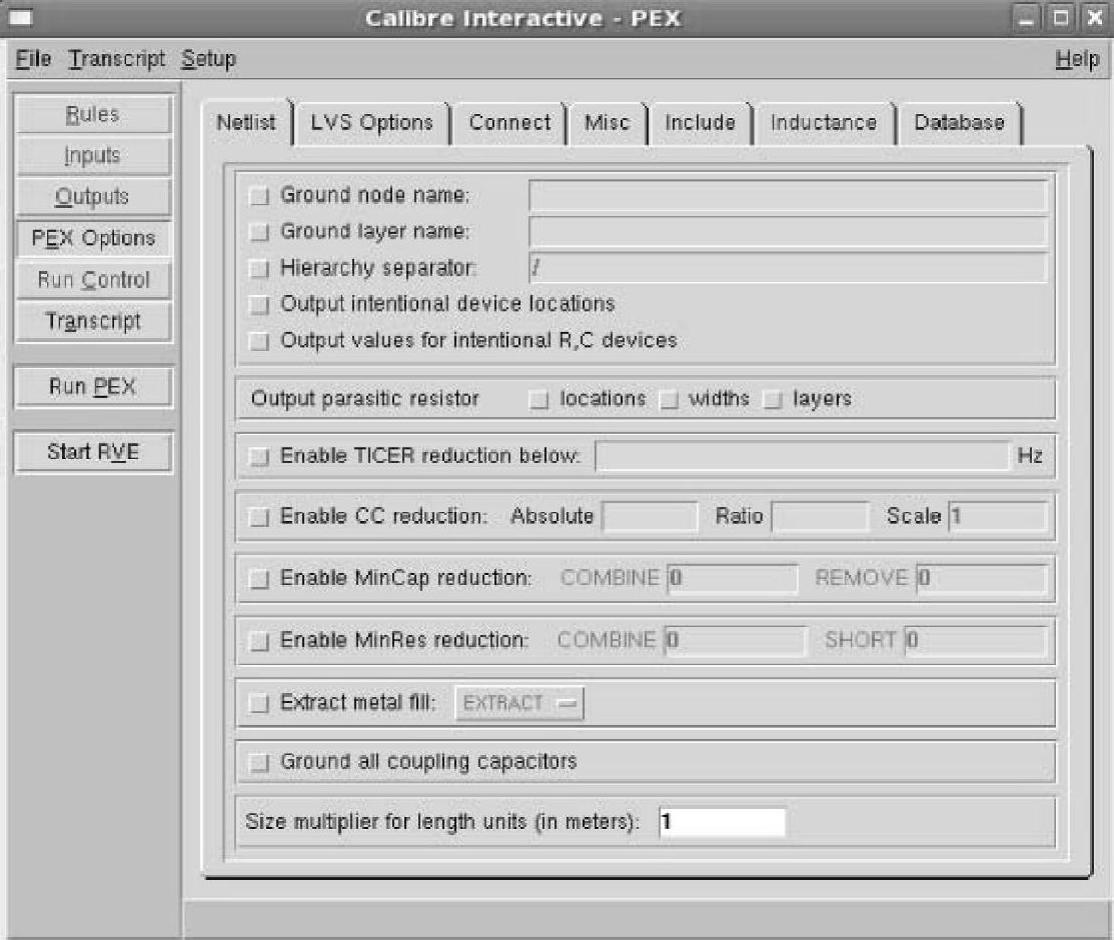
Task: Minimize the Calibre Interactive PEX window
Action: pos(1026,18)
